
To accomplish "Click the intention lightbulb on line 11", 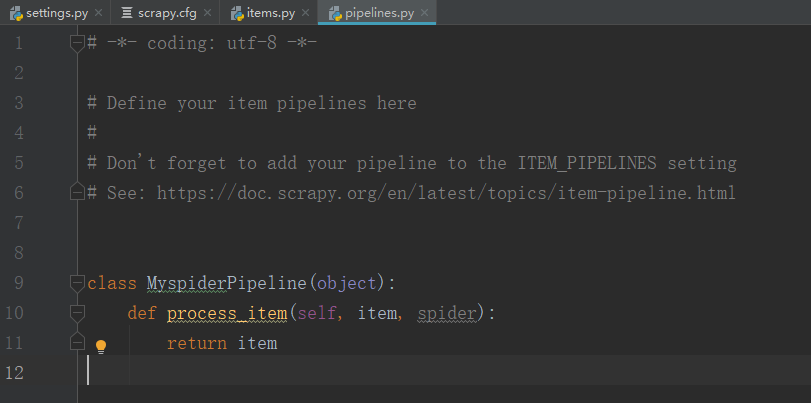I will coord(100,346).
